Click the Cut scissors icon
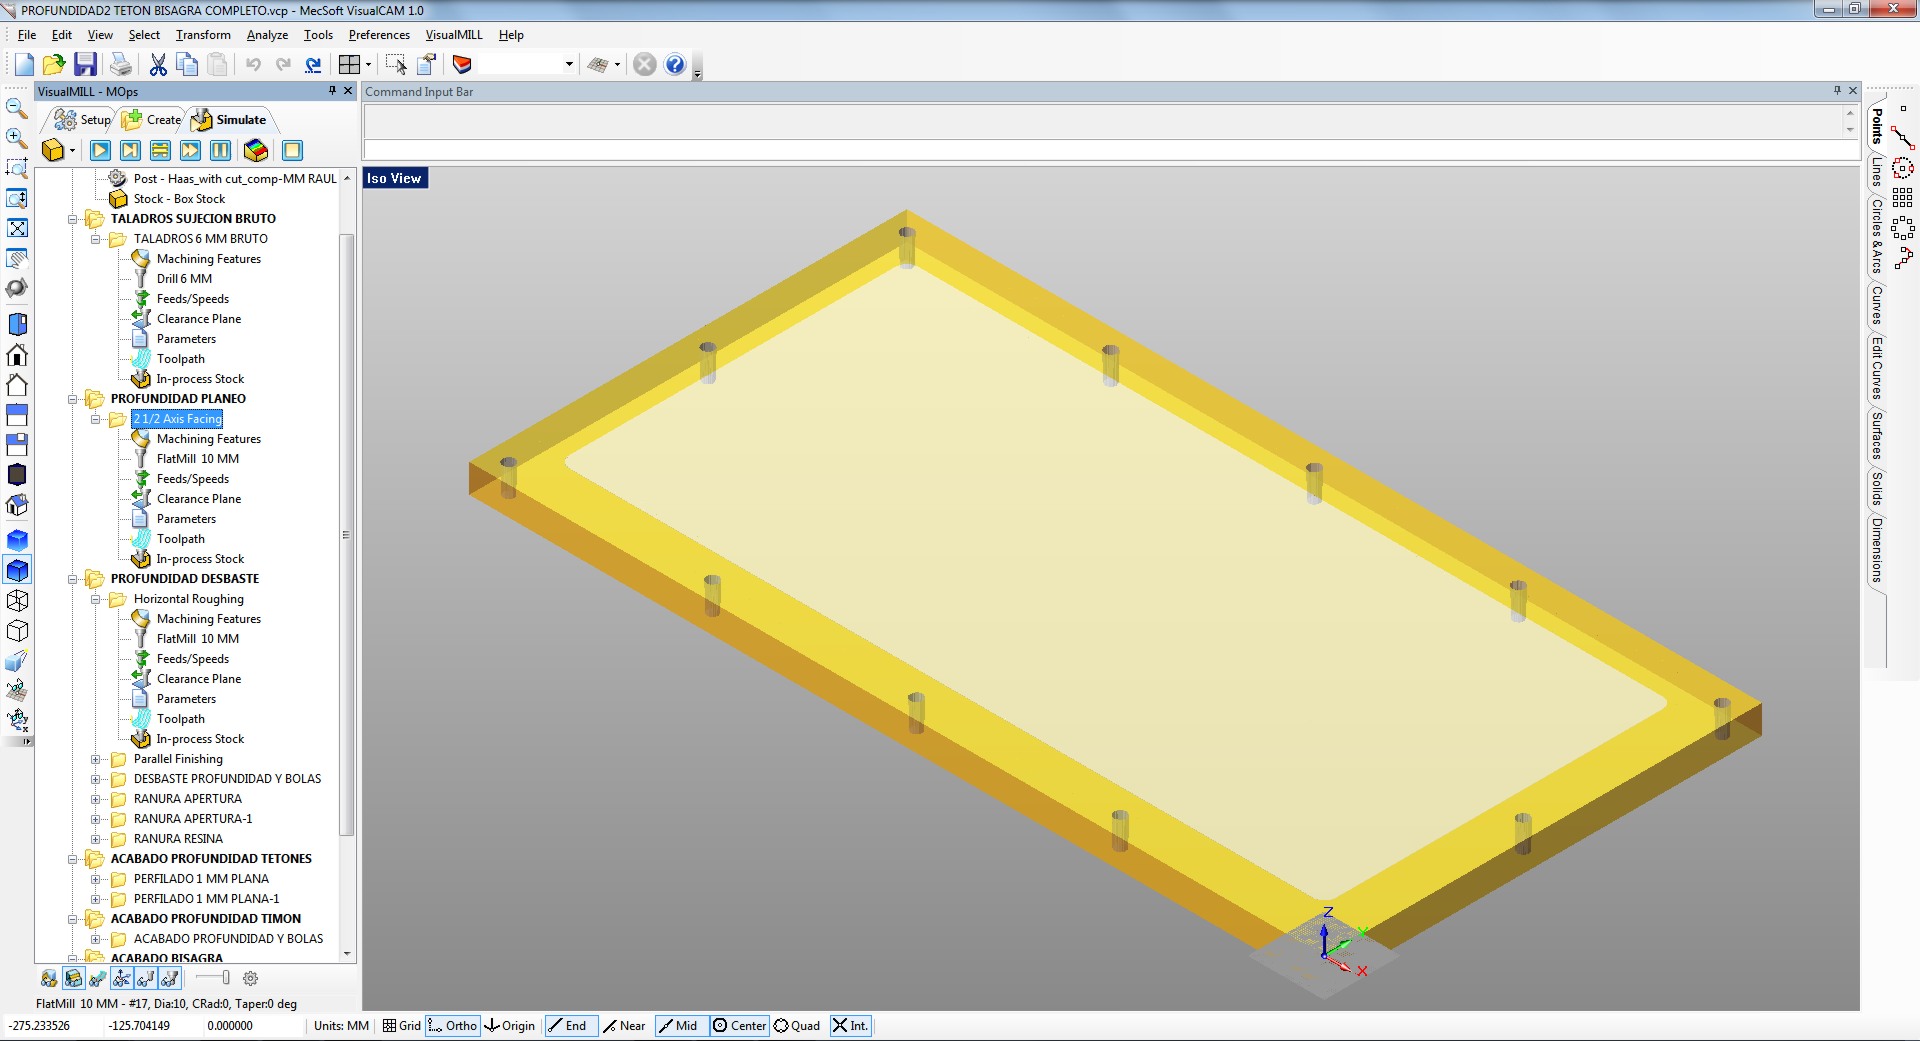The height and width of the screenshot is (1041, 1920). pyautogui.click(x=158, y=65)
